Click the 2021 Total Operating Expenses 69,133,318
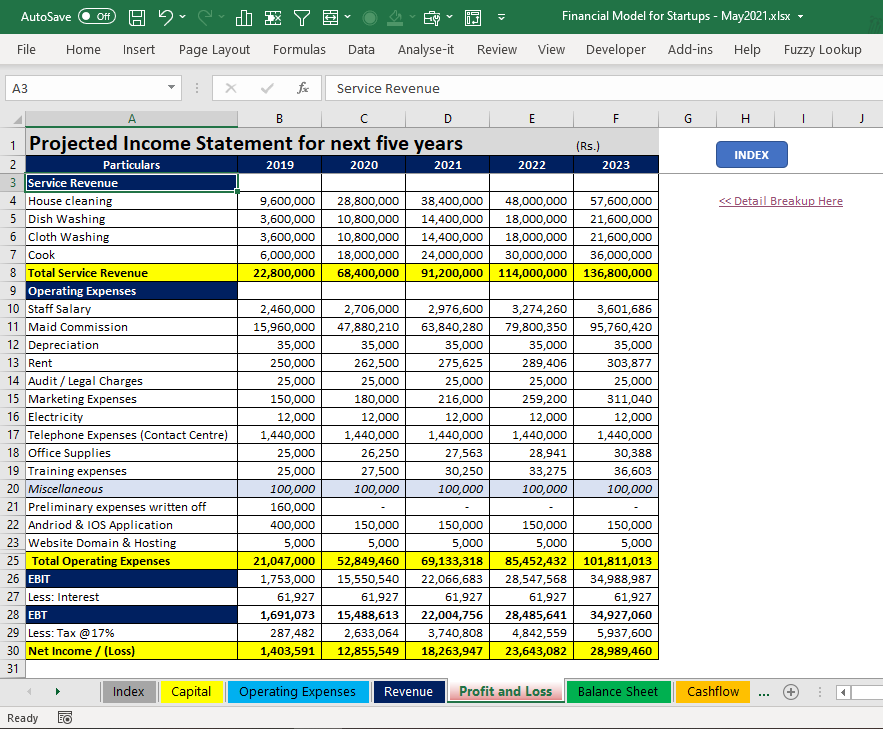 point(447,561)
